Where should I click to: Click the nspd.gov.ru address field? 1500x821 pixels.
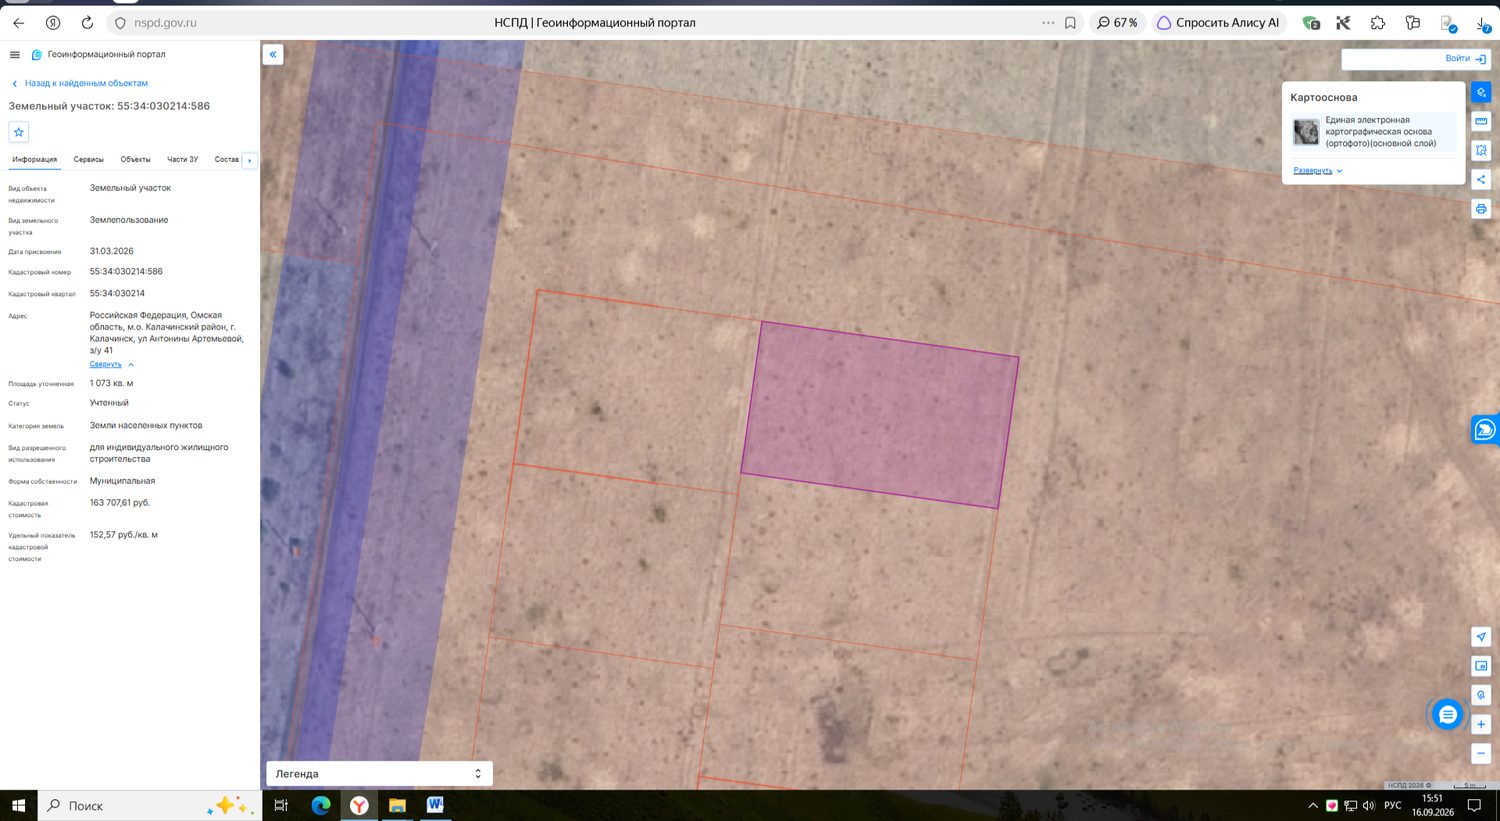coord(165,22)
